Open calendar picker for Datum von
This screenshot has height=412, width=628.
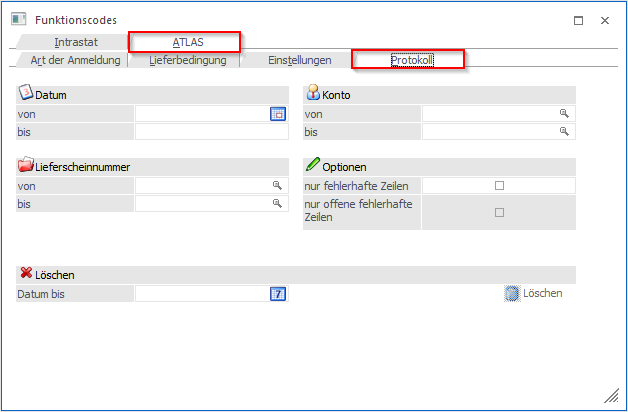tap(278, 114)
